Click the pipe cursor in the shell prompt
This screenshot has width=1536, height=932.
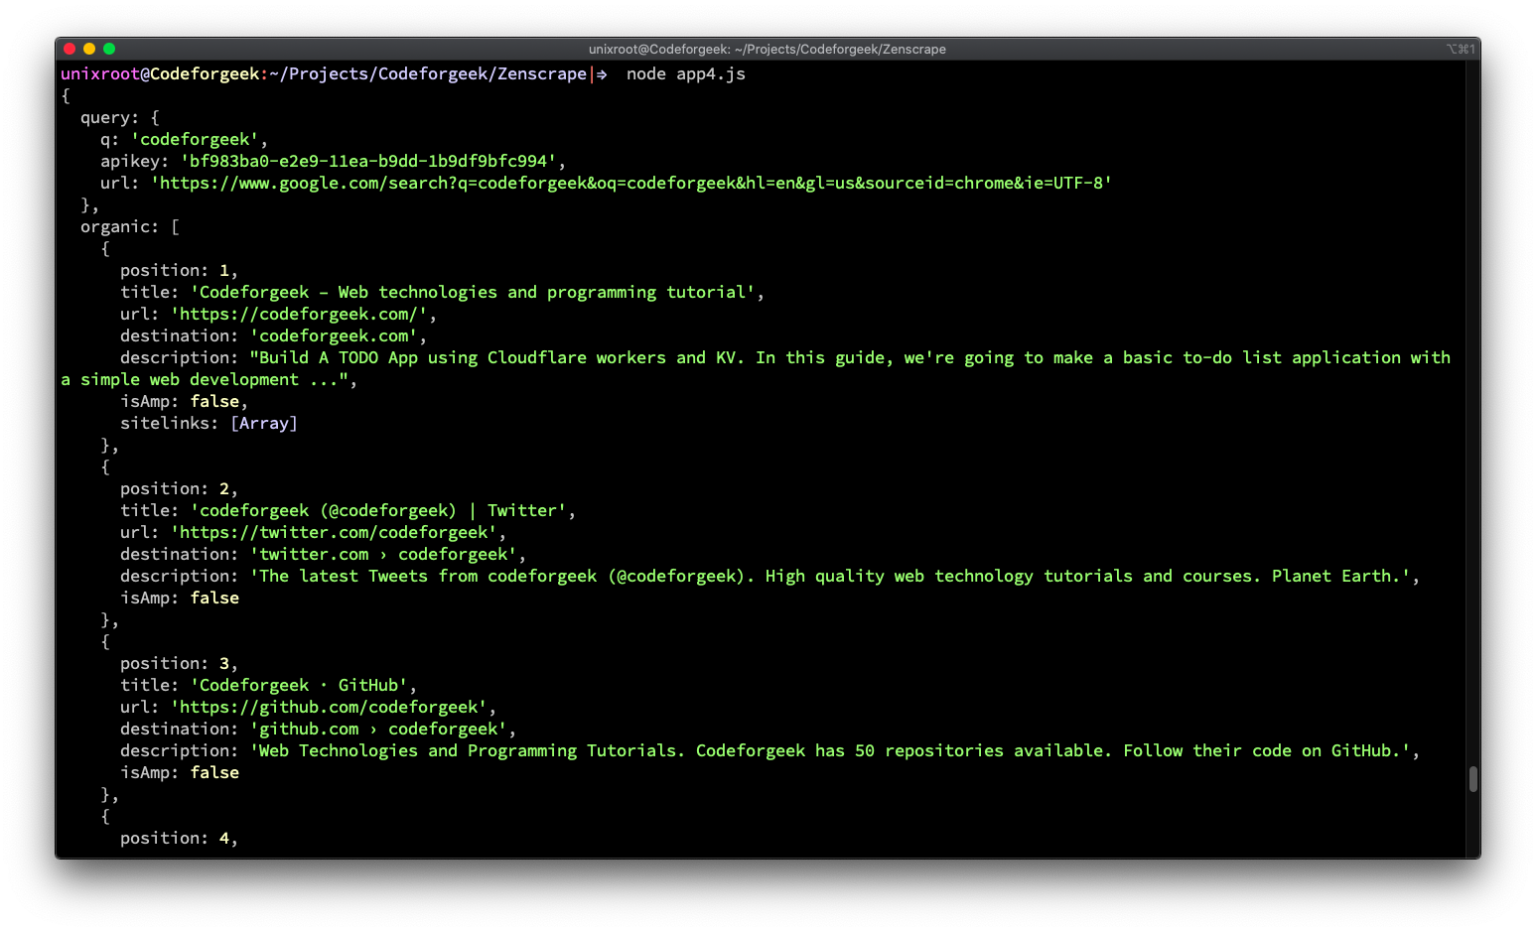[x=592, y=74]
